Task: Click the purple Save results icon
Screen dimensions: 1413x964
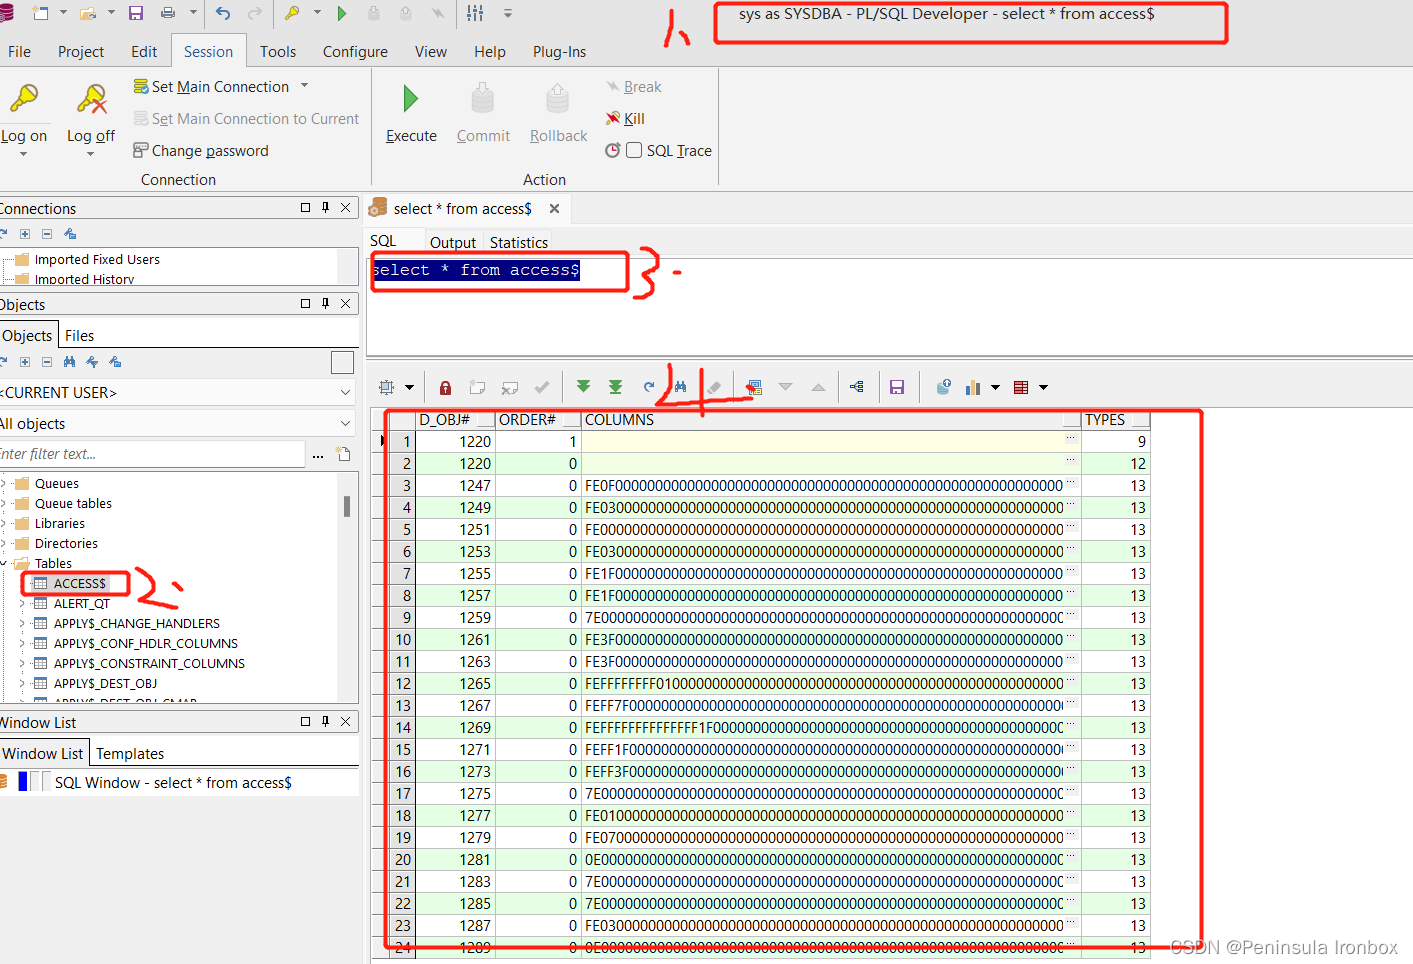Action: pos(897,387)
